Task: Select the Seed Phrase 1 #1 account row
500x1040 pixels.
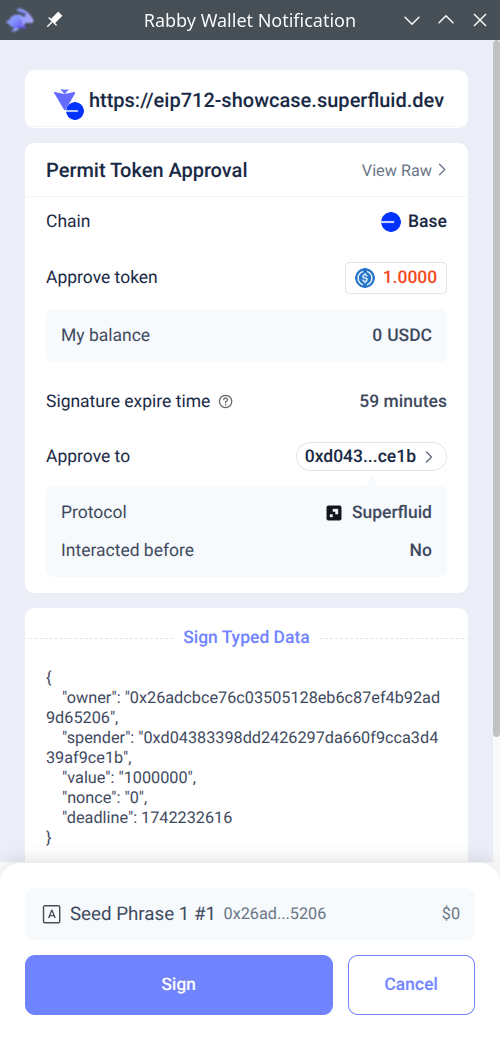Action: (x=250, y=914)
